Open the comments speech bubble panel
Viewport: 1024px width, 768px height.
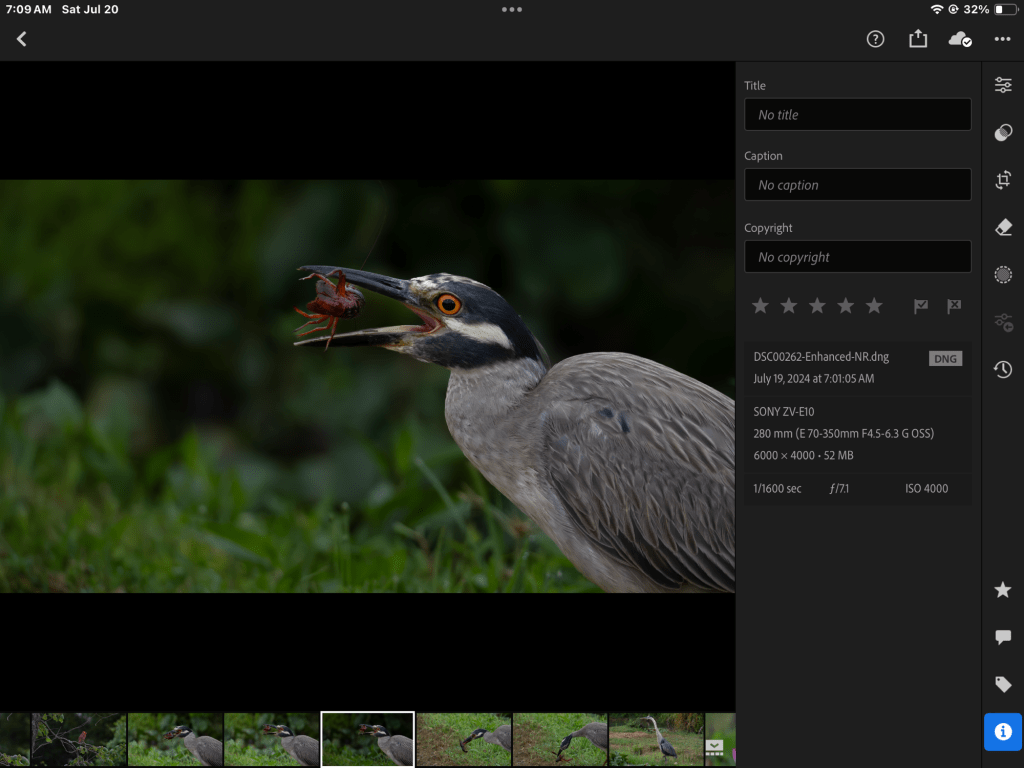coord(1003,637)
